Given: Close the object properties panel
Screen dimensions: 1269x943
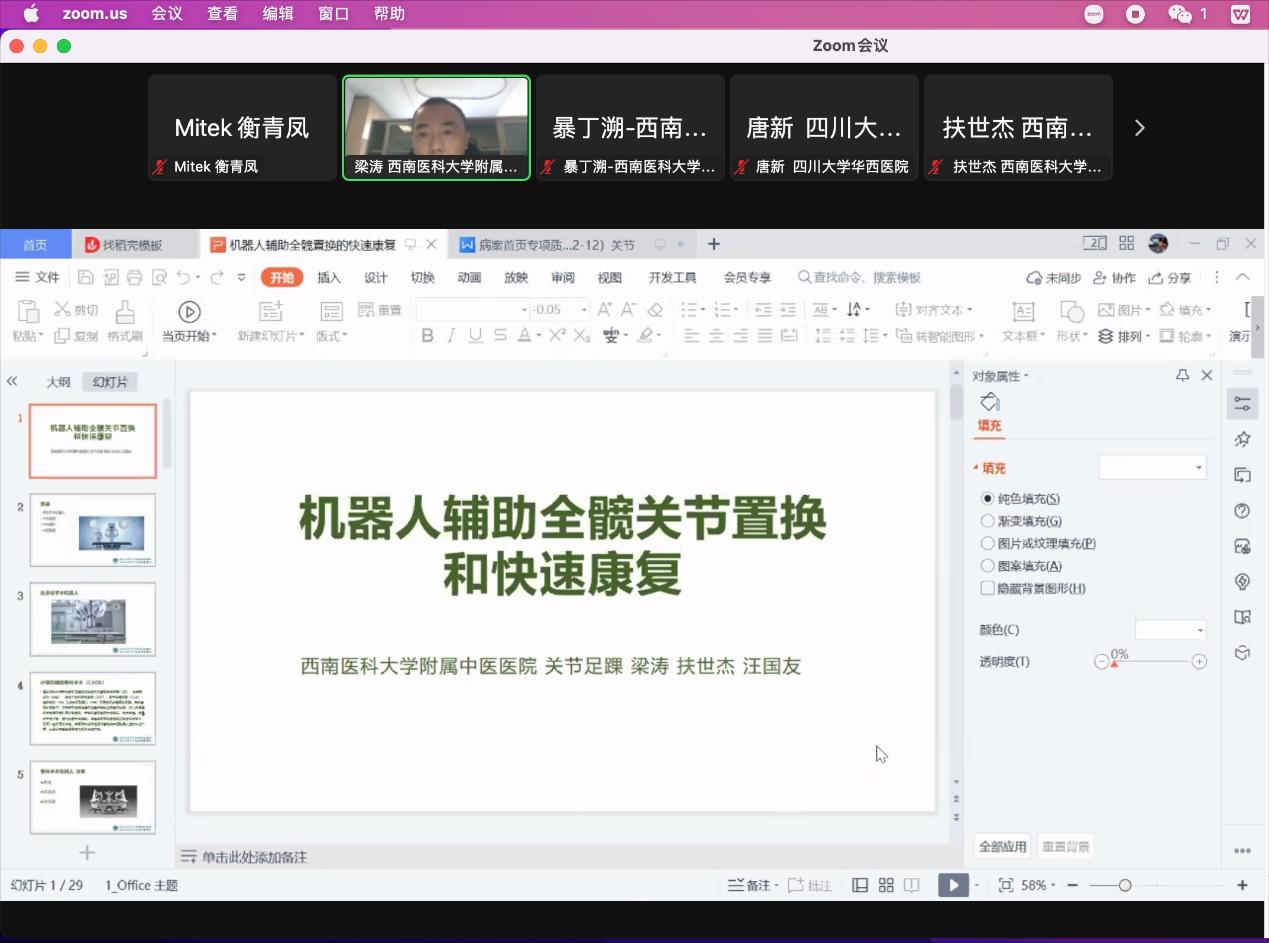Looking at the screenshot, I should (1206, 376).
